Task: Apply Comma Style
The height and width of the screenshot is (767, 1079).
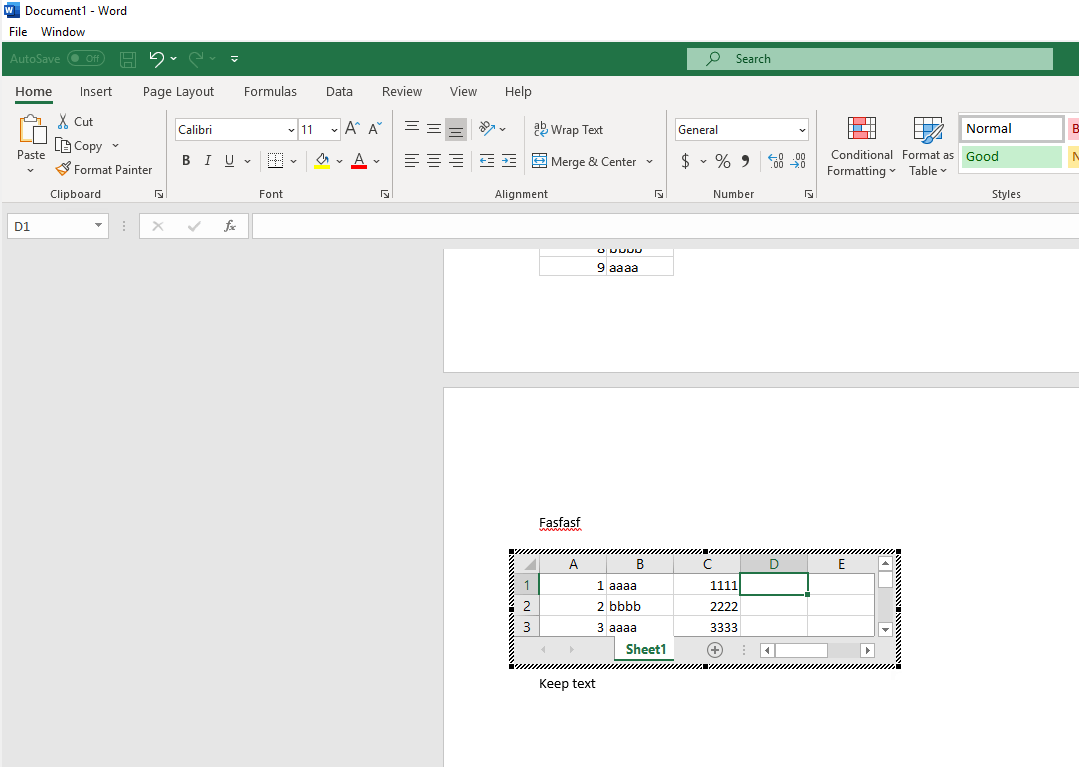Action: point(745,161)
